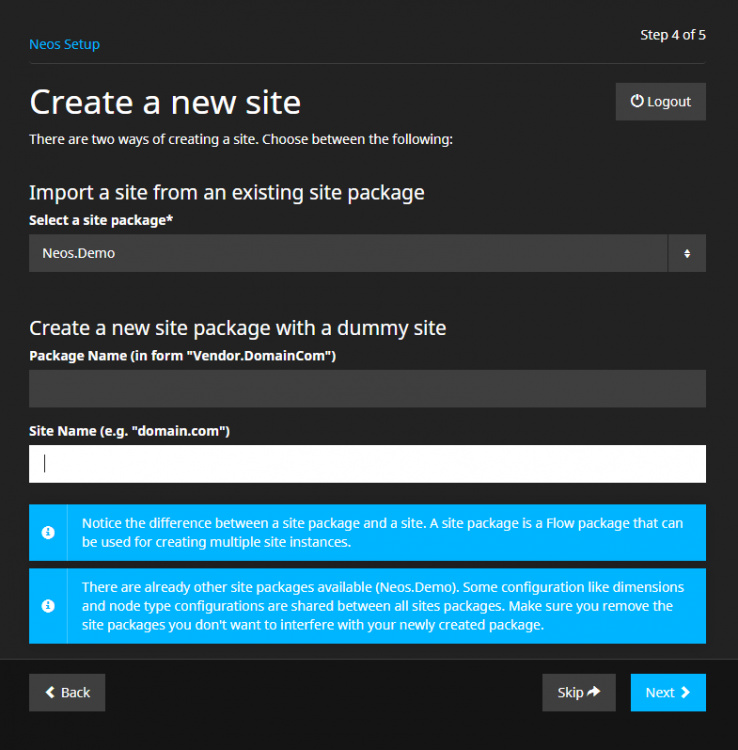Click notice text about other site packages available
The height and width of the screenshot is (750, 738).
coord(383,606)
